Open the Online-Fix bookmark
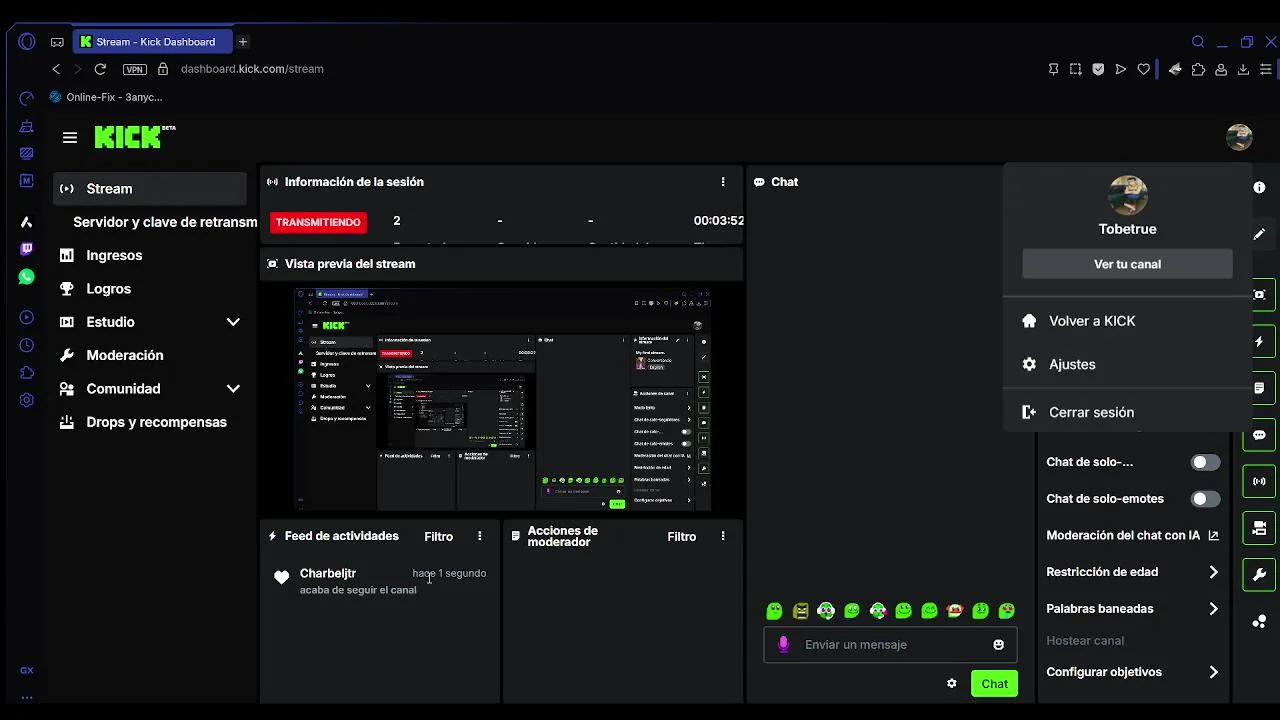 tap(106, 97)
